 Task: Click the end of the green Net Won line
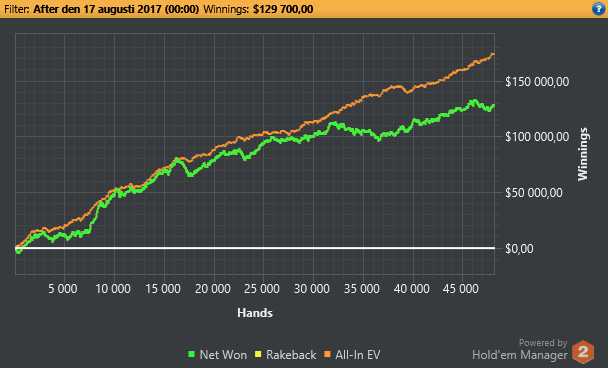tap(493, 105)
